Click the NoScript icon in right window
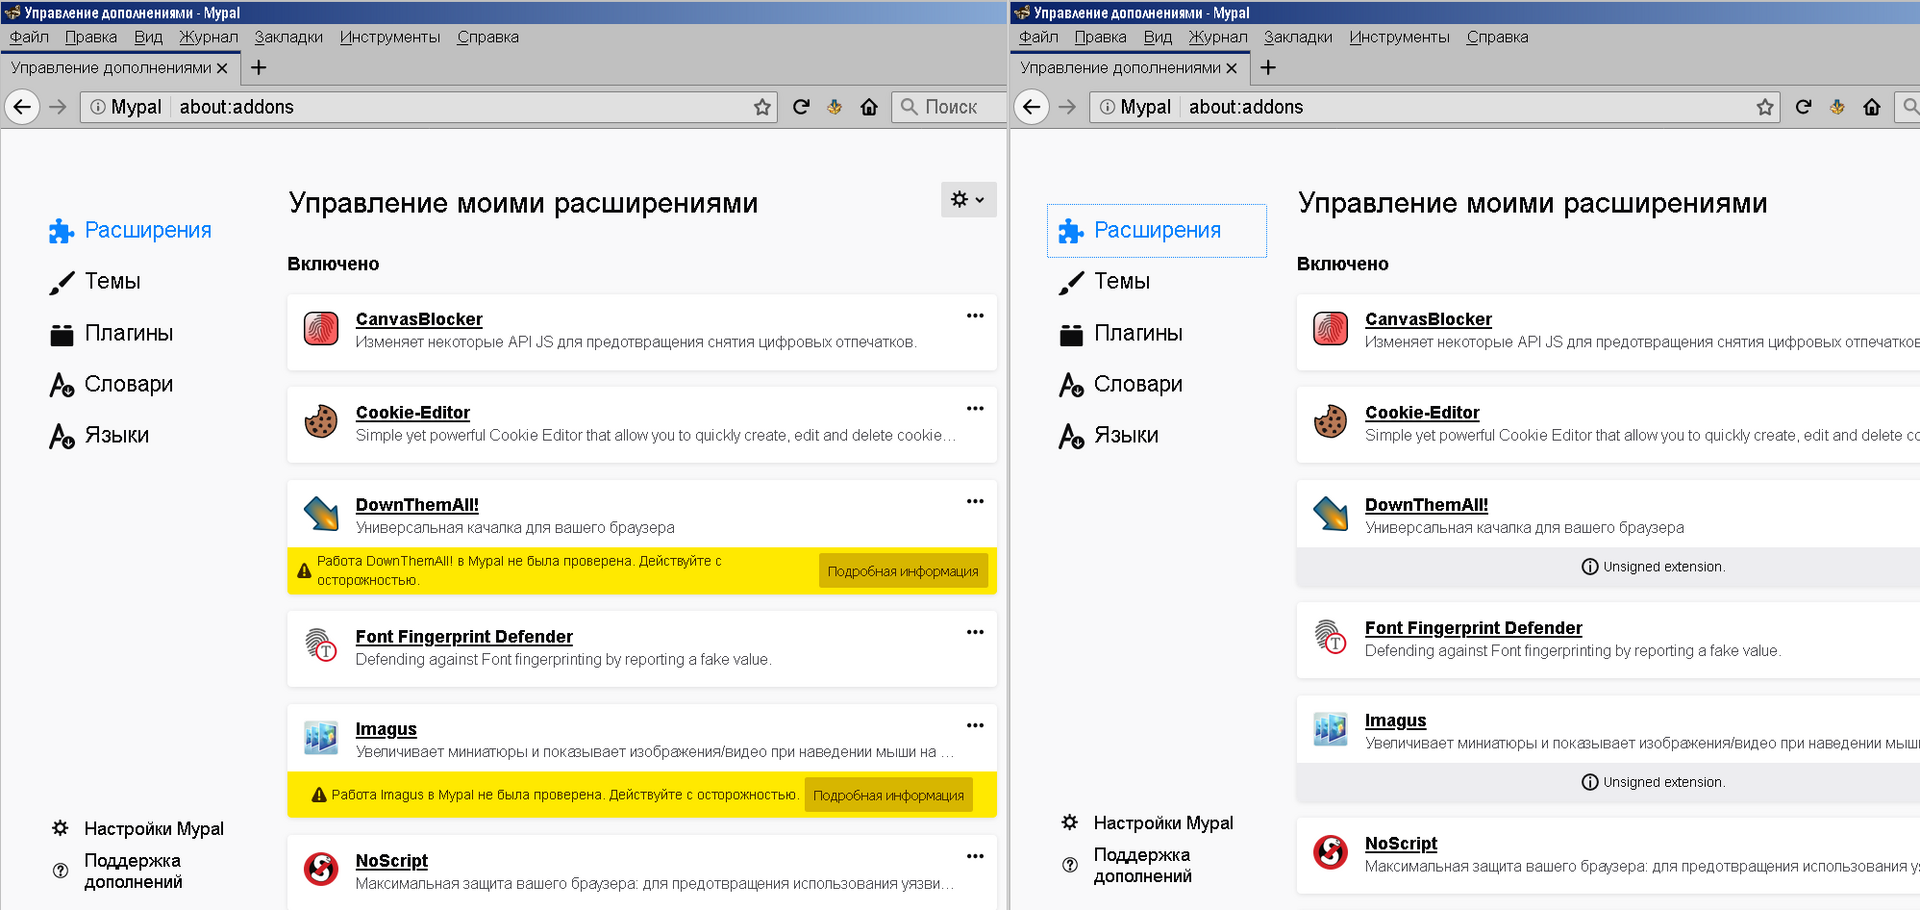This screenshot has width=1920, height=910. tap(1330, 852)
